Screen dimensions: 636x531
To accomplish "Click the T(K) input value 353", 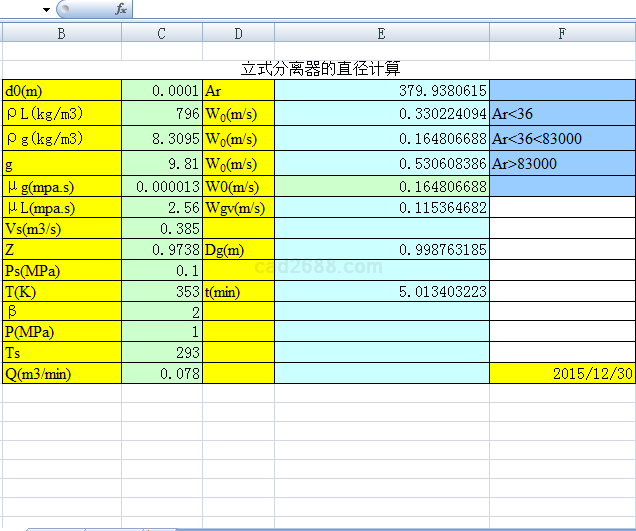I will pyautogui.click(x=162, y=291).
